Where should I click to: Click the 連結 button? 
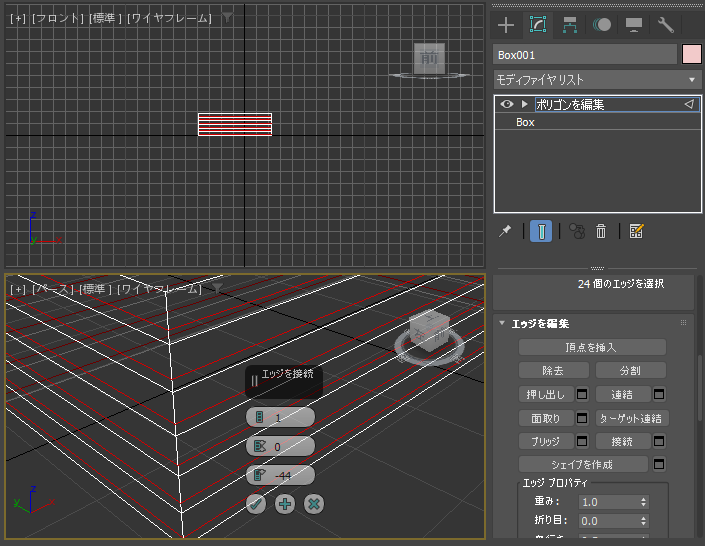623,394
